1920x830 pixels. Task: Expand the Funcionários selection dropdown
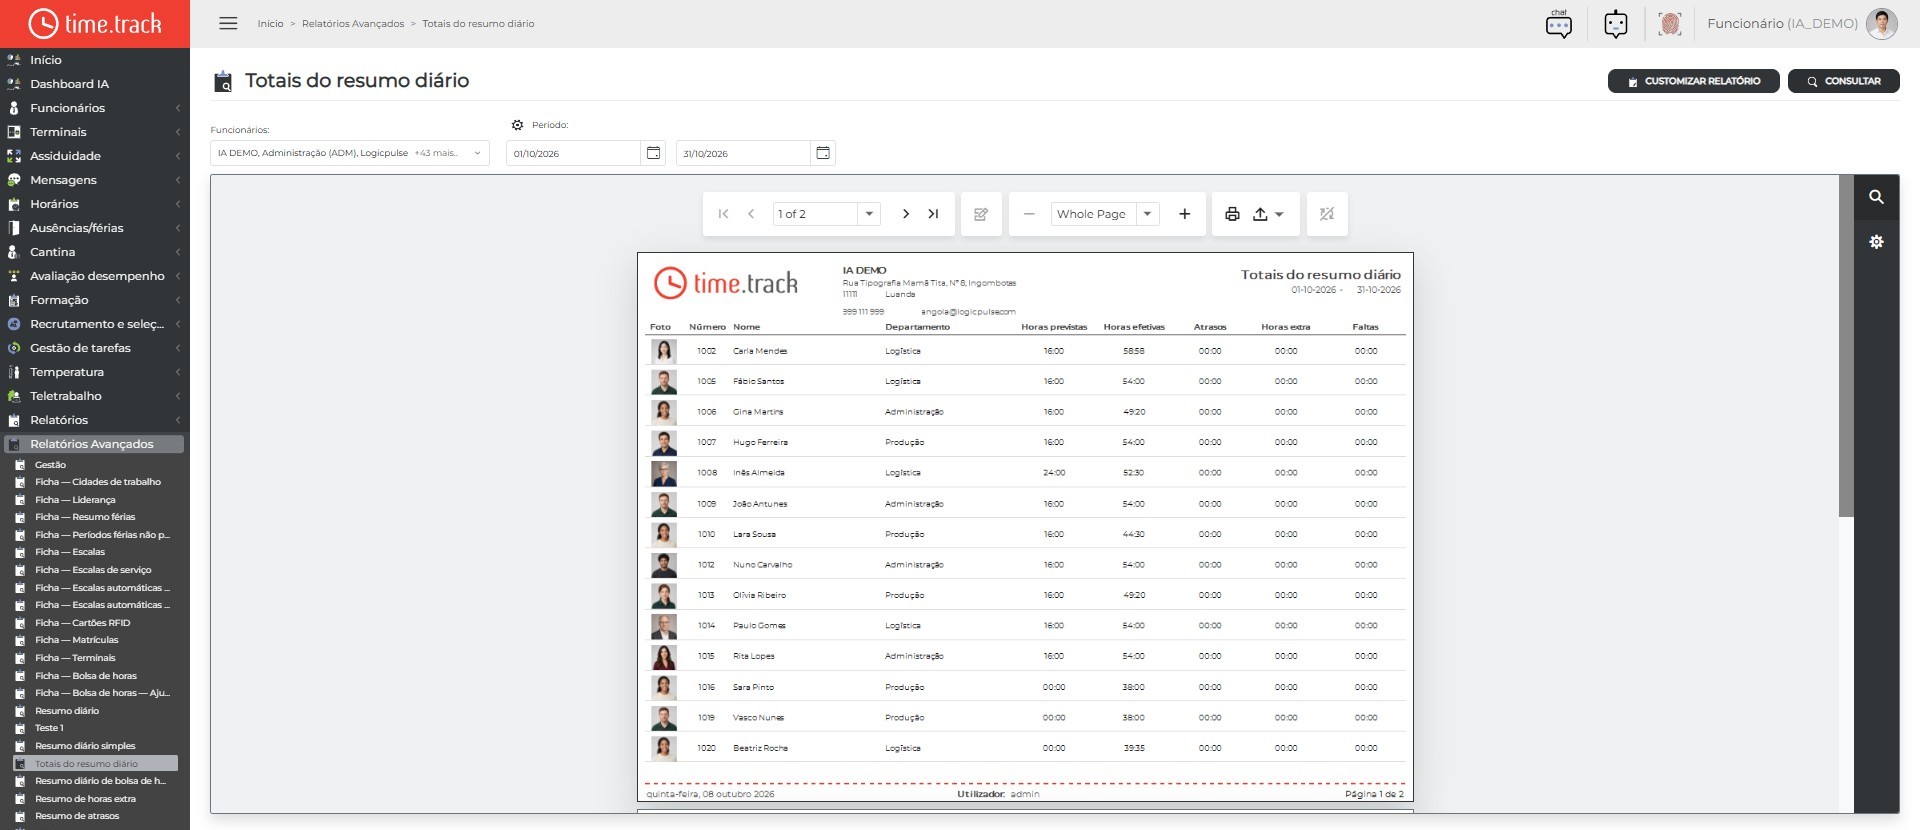tap(349, 153)
